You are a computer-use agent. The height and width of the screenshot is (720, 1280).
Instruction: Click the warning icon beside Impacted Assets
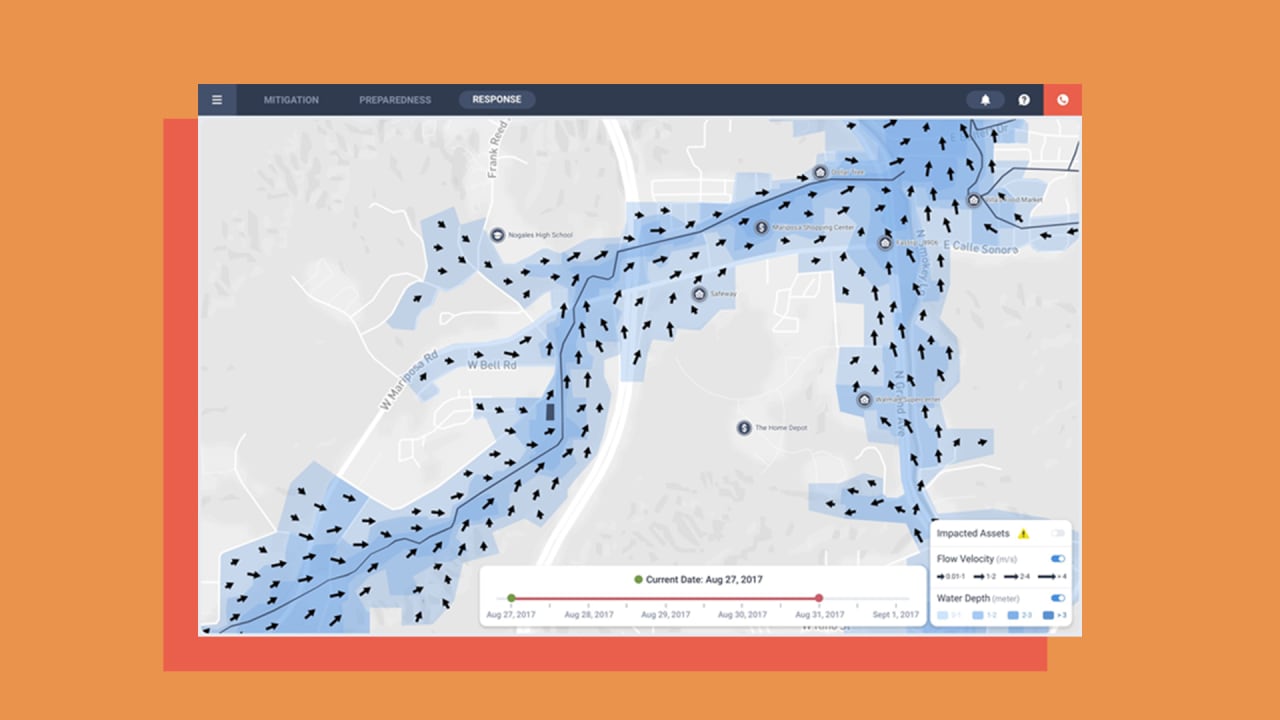point(1025,533)
